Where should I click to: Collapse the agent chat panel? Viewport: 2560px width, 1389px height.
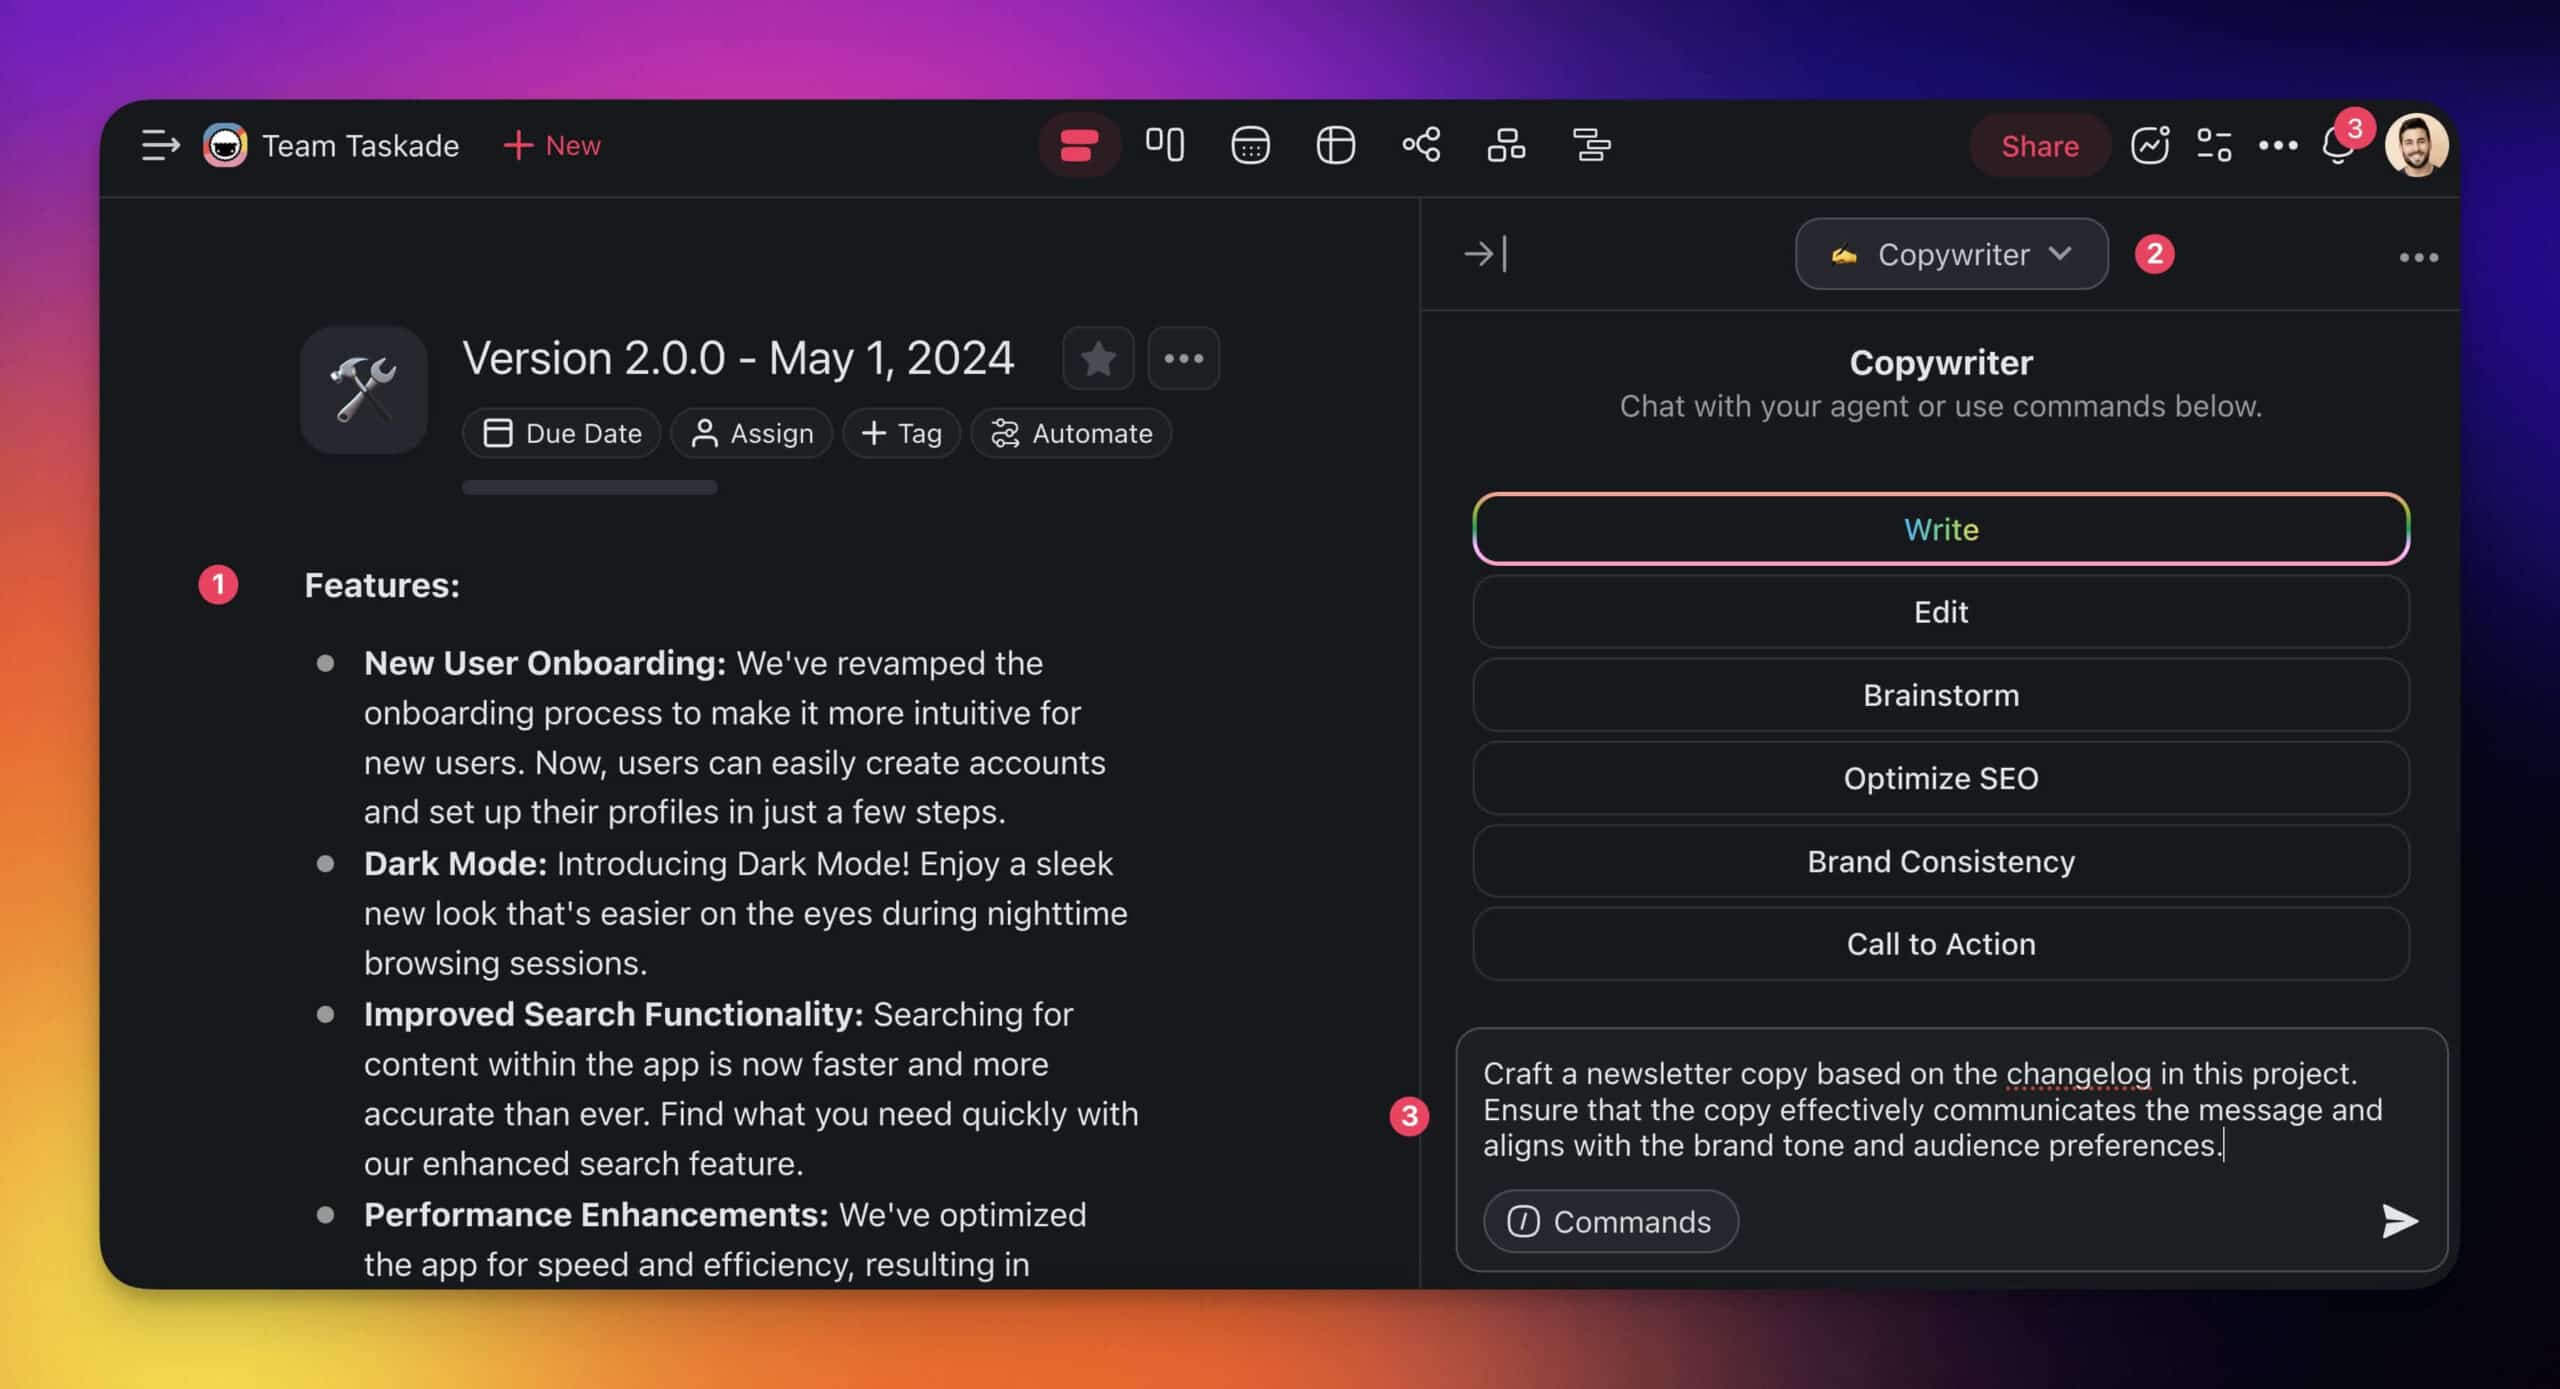1485,254
